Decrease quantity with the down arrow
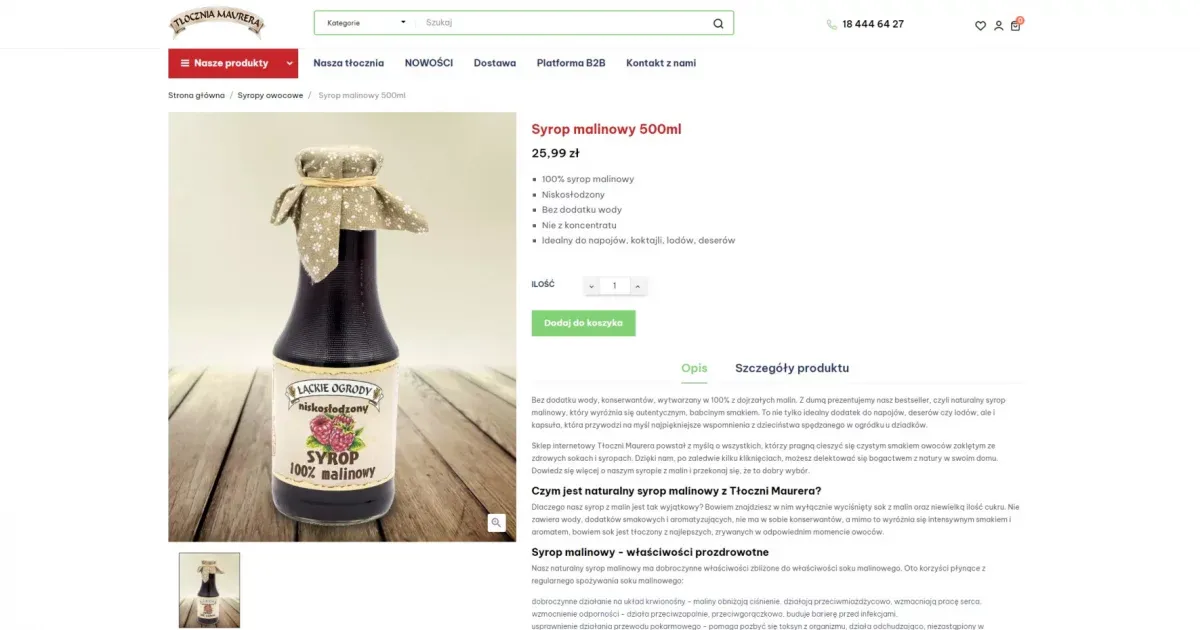Image resolution: width=1200 pixels, height=630 pixels. tap(591, 286)
